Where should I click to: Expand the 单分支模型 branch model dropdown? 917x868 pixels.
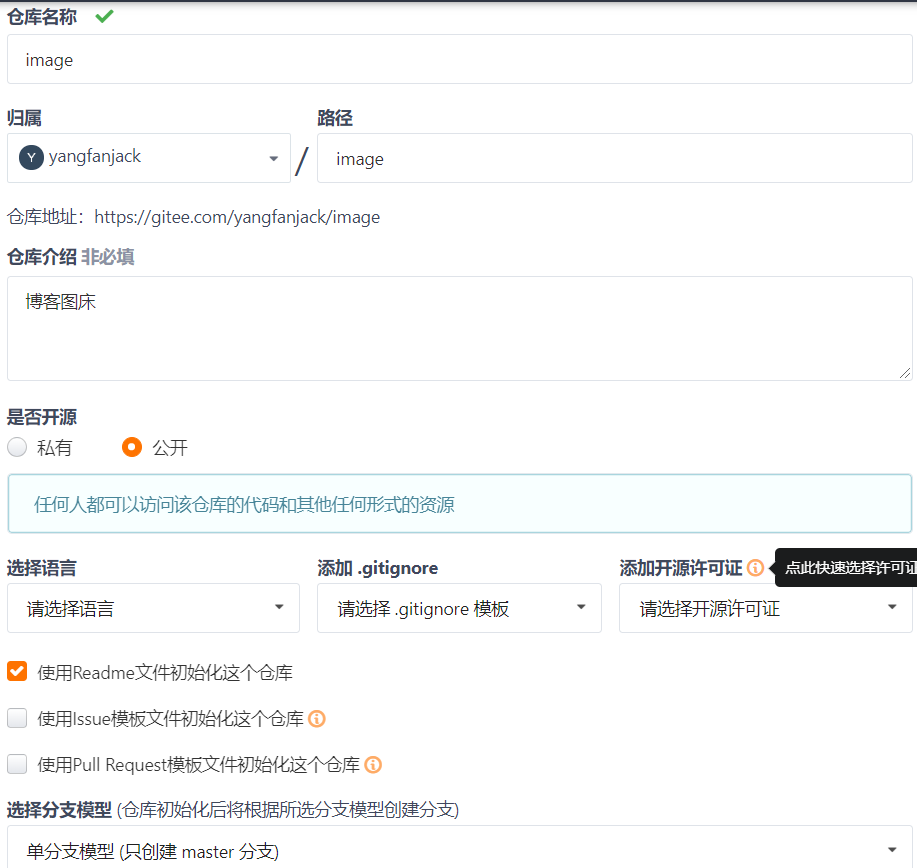click(x=459, y=850)
